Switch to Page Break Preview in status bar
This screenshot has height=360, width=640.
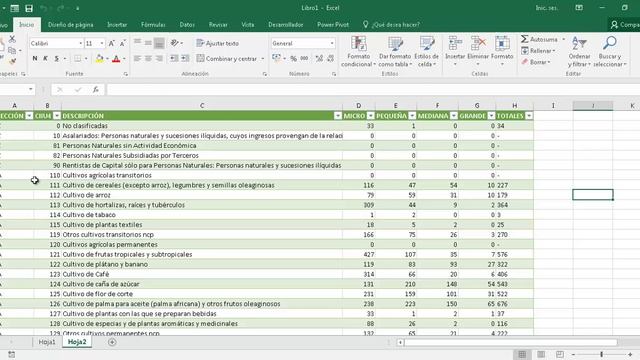click(560, 354)
